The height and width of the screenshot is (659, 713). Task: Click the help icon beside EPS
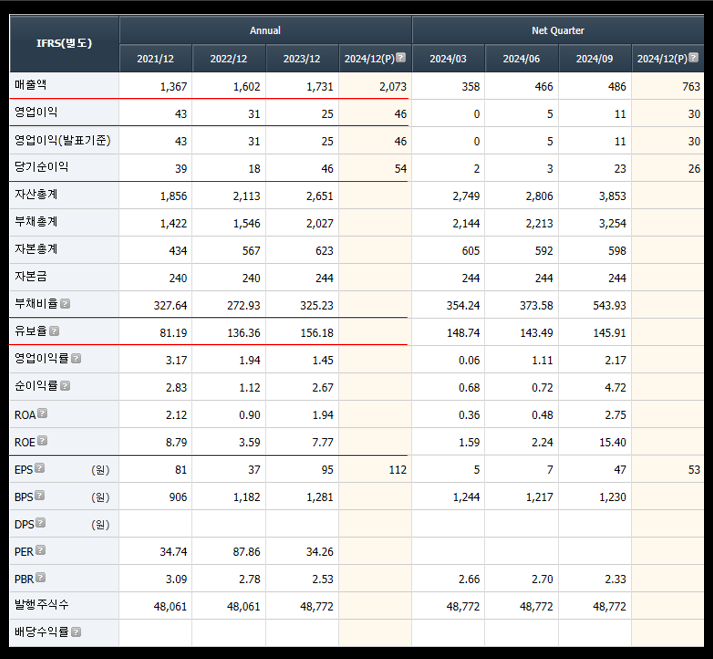[x=40, y=468]
